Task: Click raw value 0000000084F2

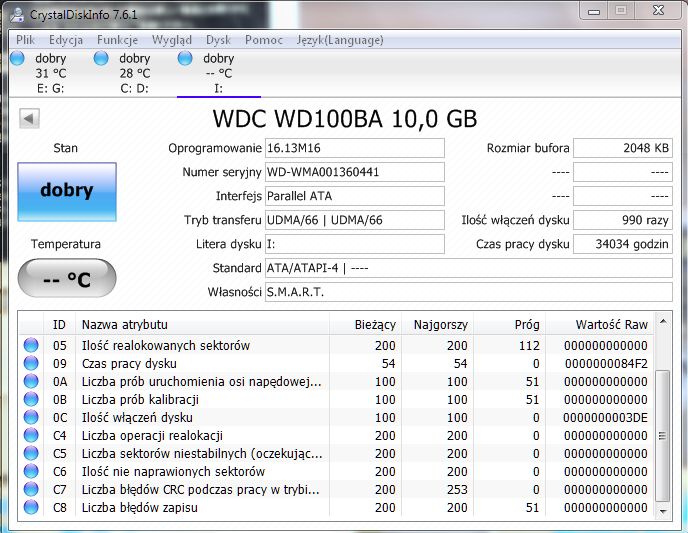Action: [606, 364]
